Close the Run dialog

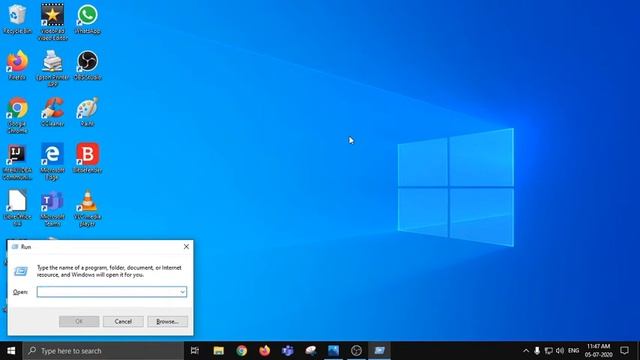186,247
